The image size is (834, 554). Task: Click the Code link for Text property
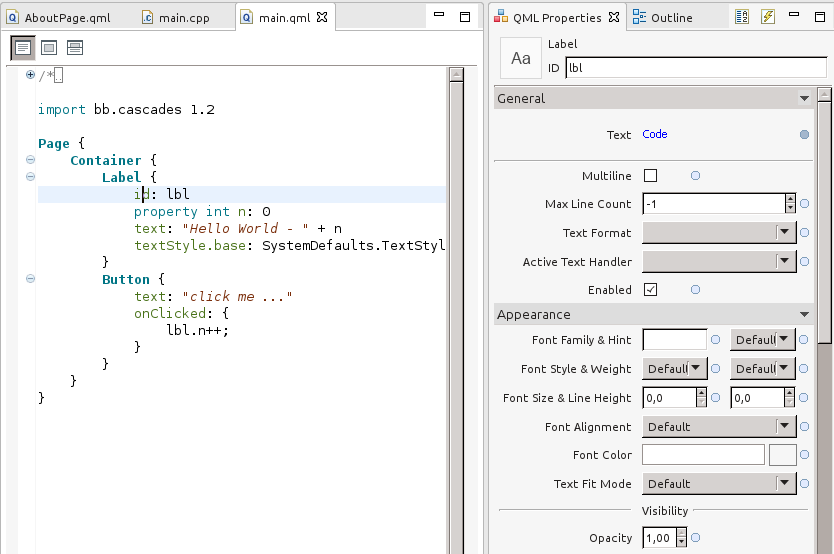point(655,135)
